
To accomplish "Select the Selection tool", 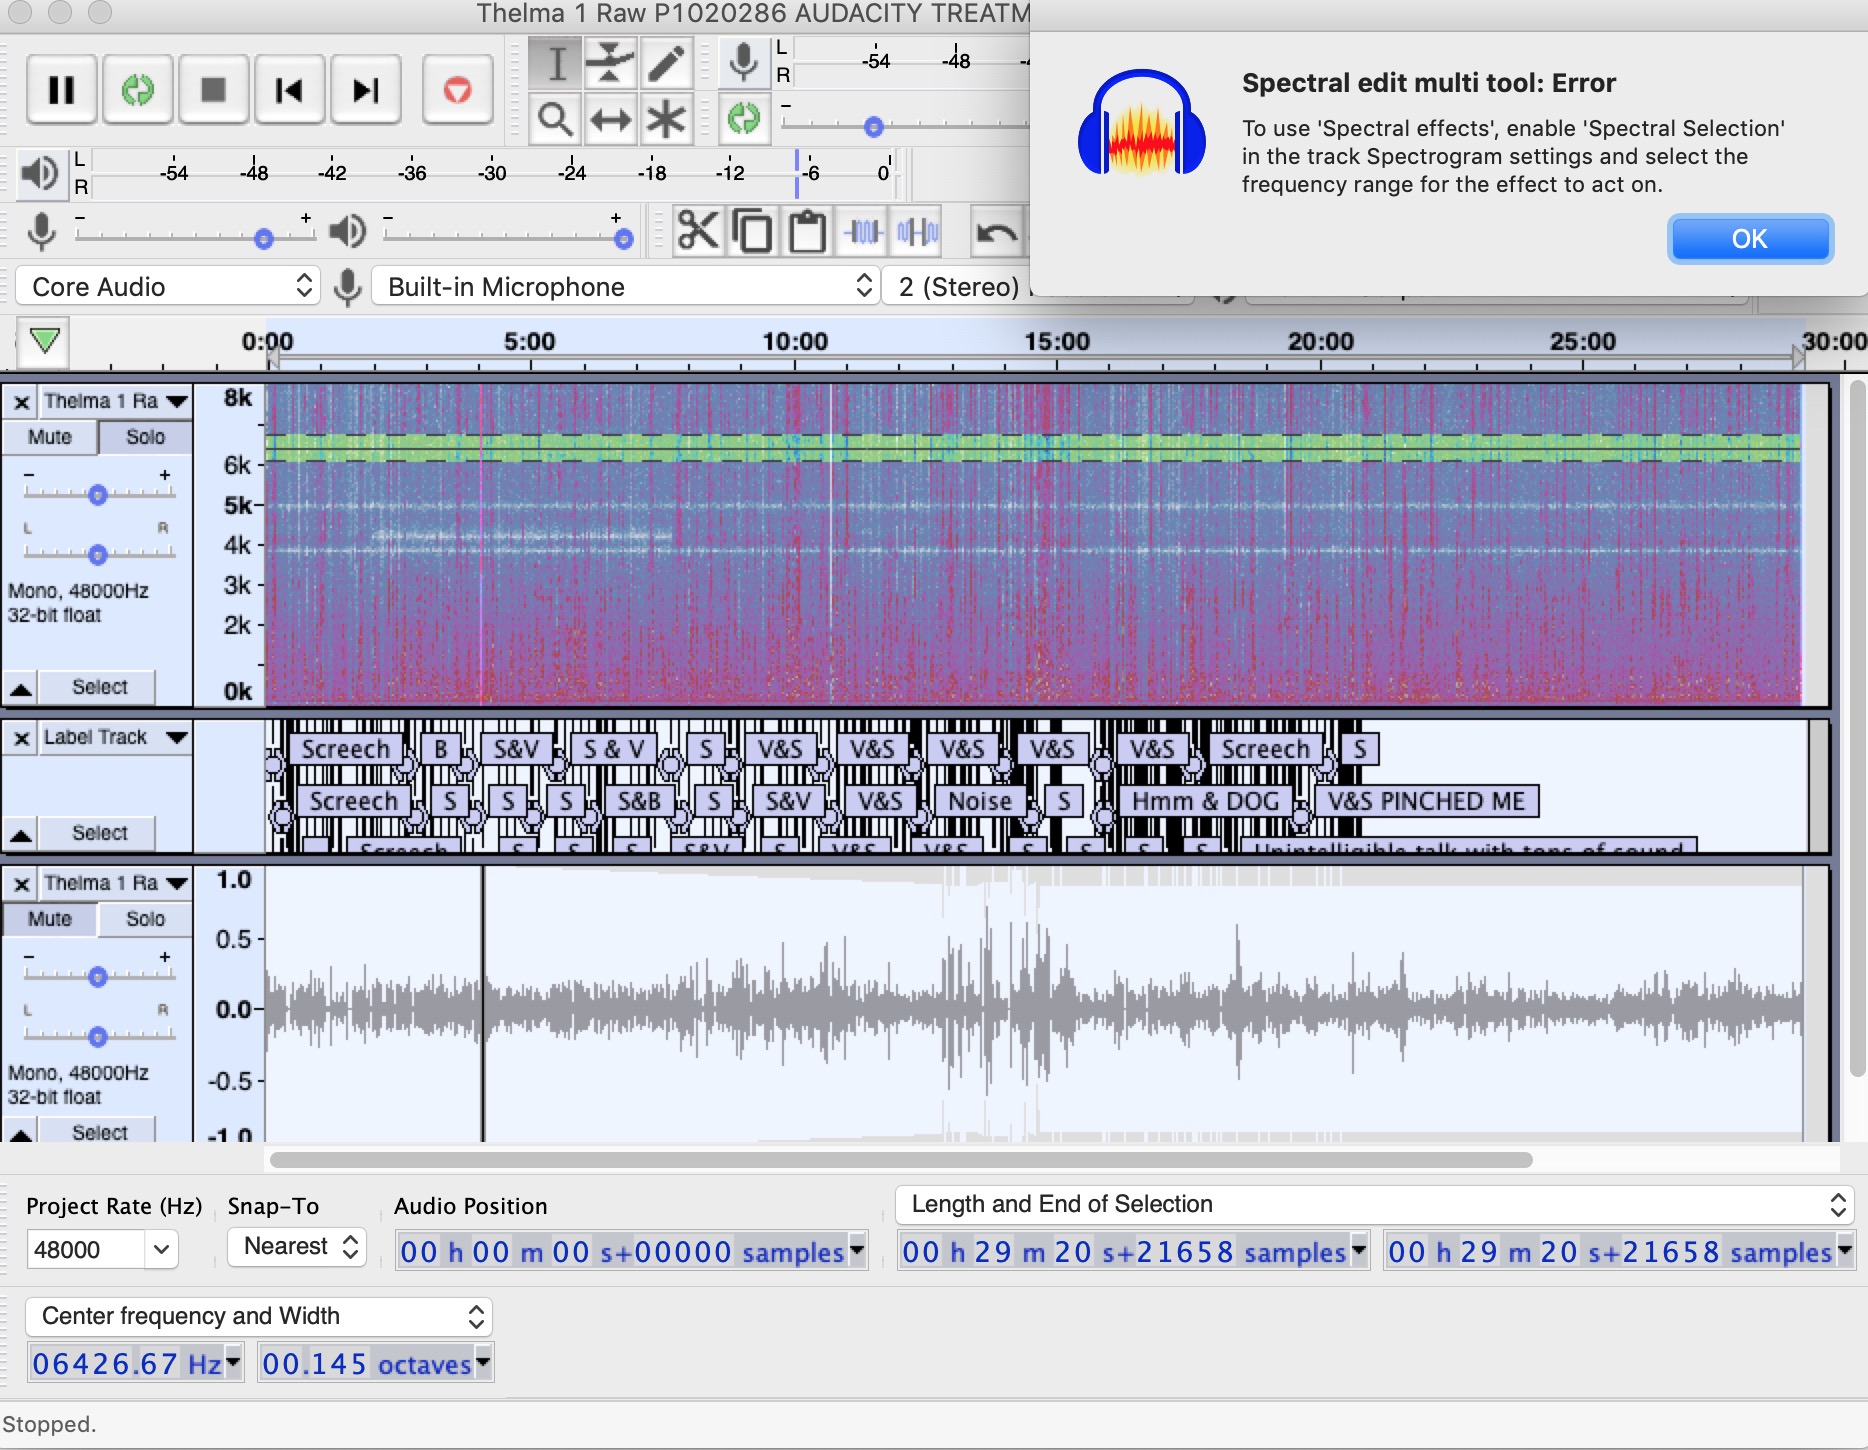I will 557,62.
